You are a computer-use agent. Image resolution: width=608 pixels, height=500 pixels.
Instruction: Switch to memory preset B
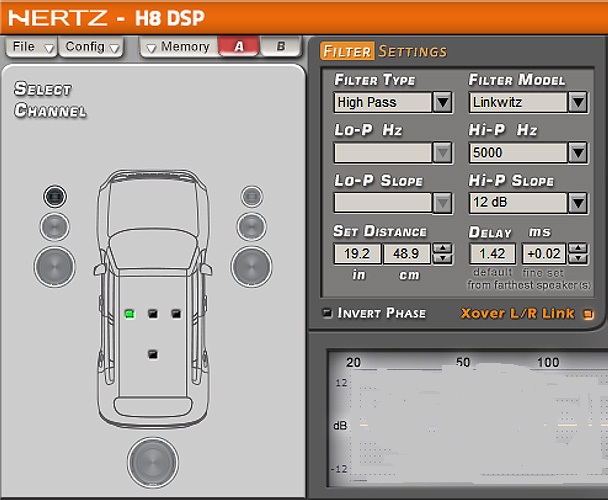tap(281, 46)
